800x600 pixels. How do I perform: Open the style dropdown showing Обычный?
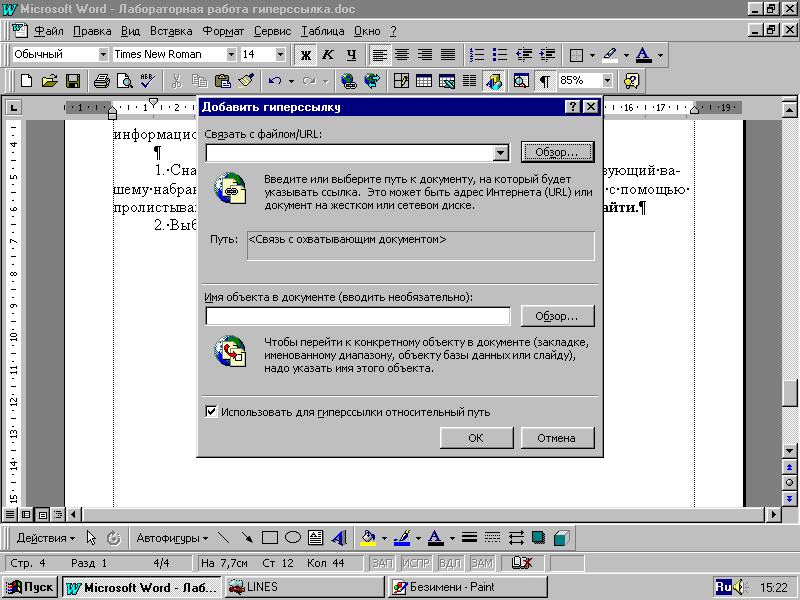click(103, 54)
